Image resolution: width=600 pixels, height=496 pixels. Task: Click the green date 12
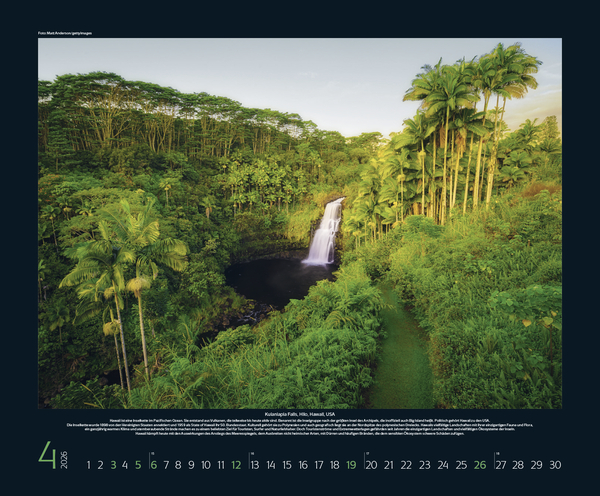pyautogui.click(x=236, y=465)
